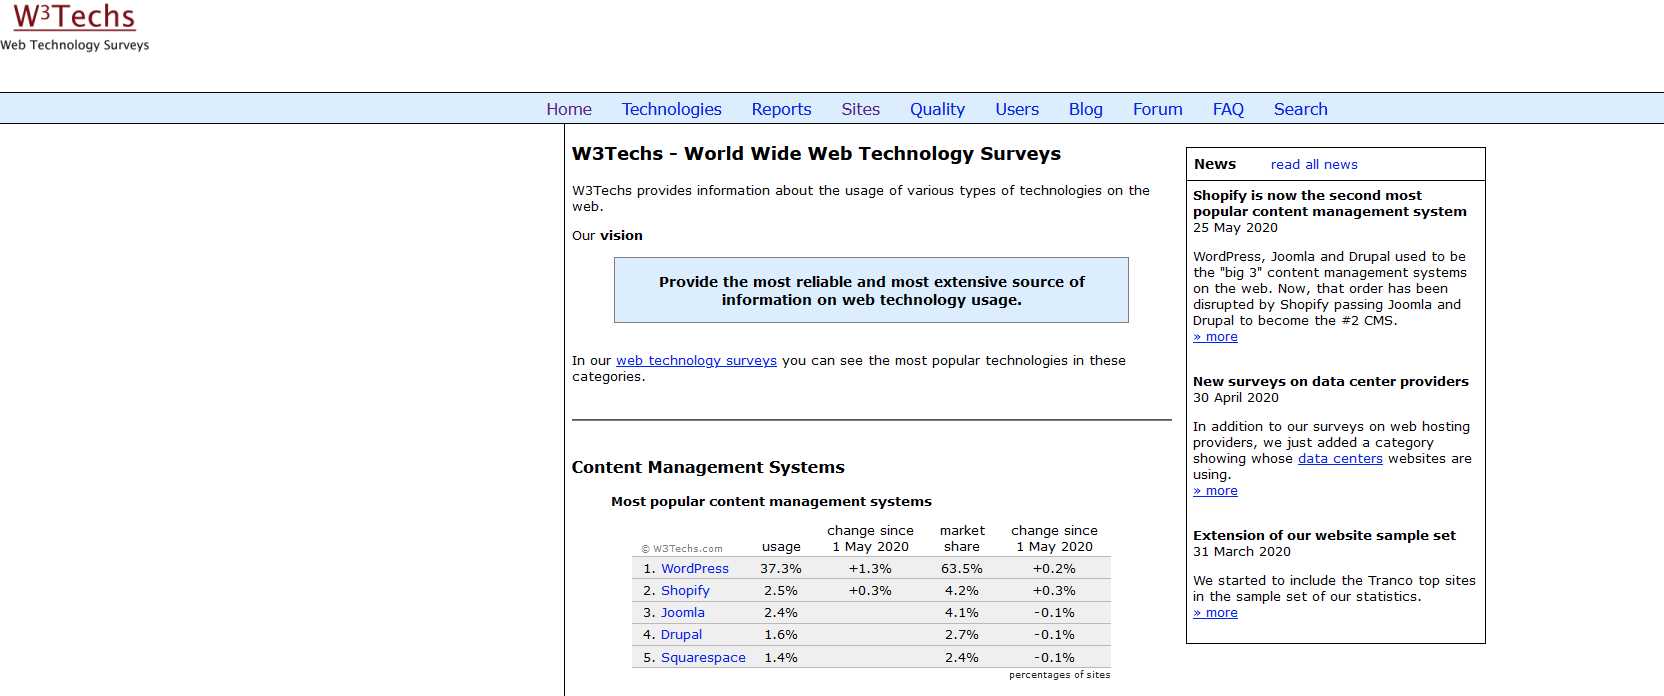Click the percentages of sites footnote
This screenshot has height=696, width=1664.
[1059, 675]
